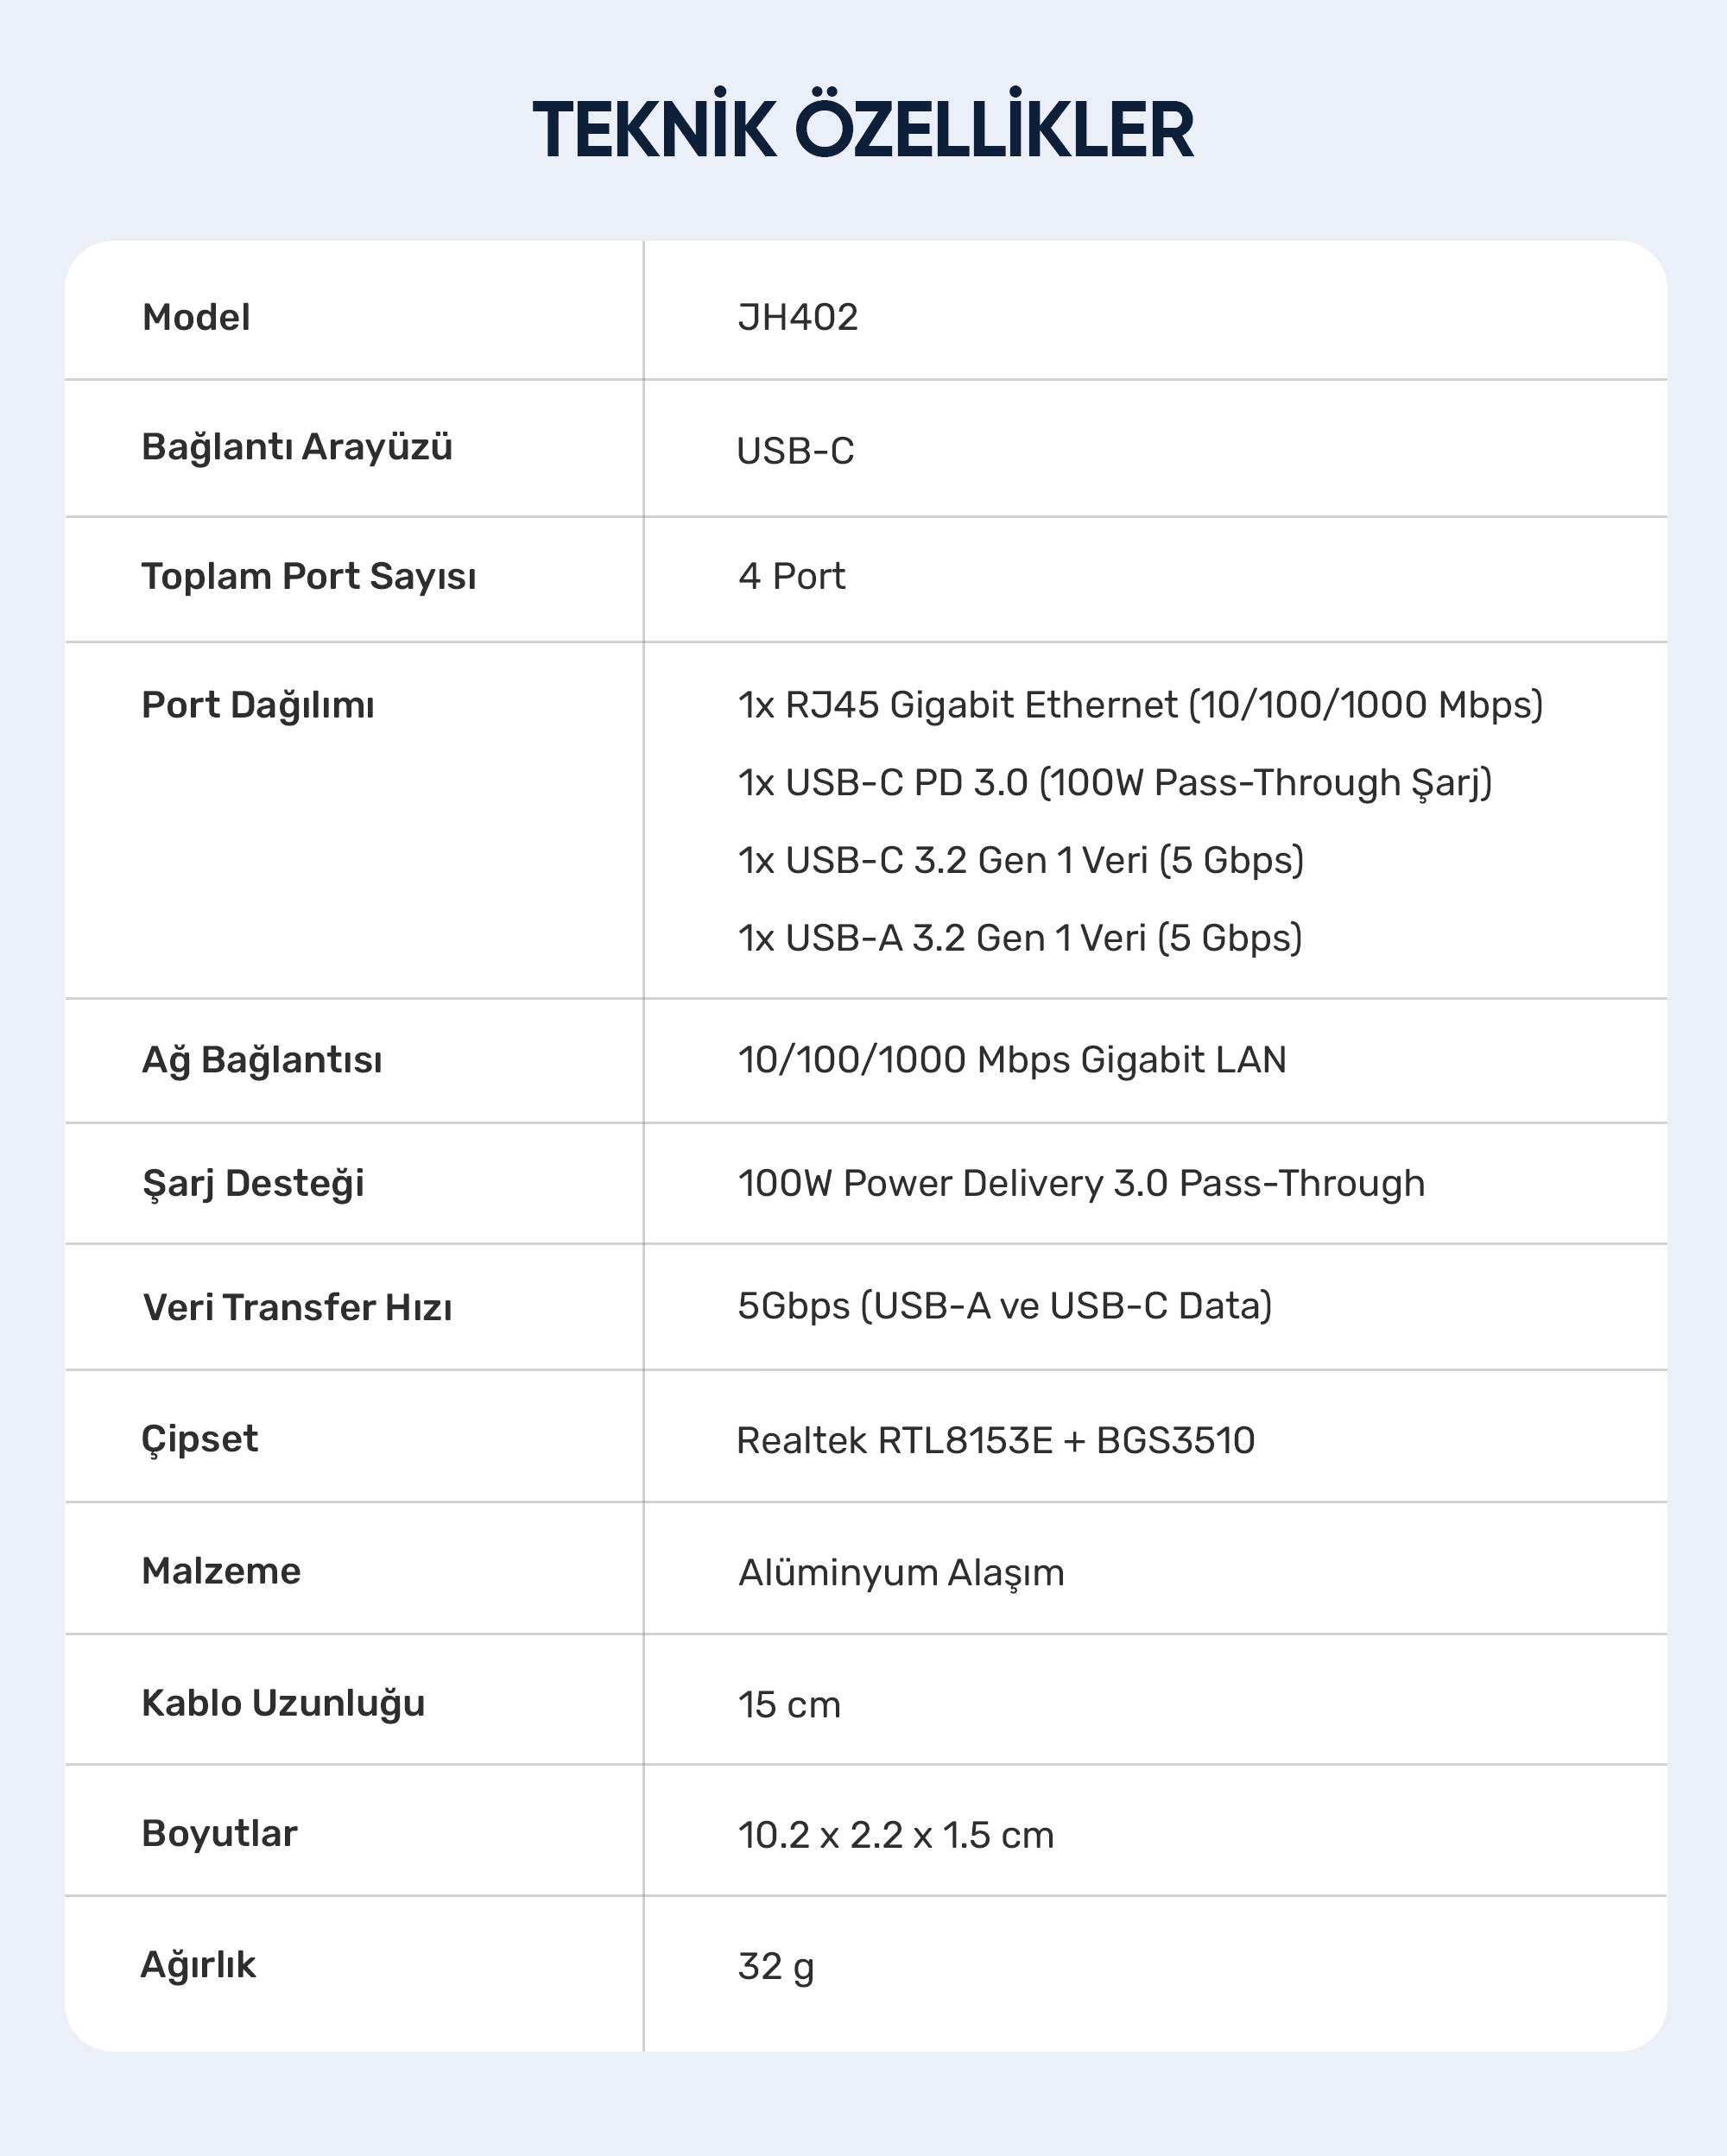Click the Veri Transfer Hızı label
This screenshot has width=1727, height=2156.
pos(297,1307)
